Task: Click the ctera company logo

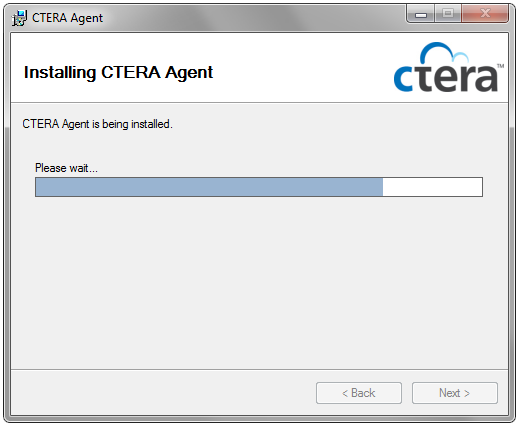Action: (449, 67)
